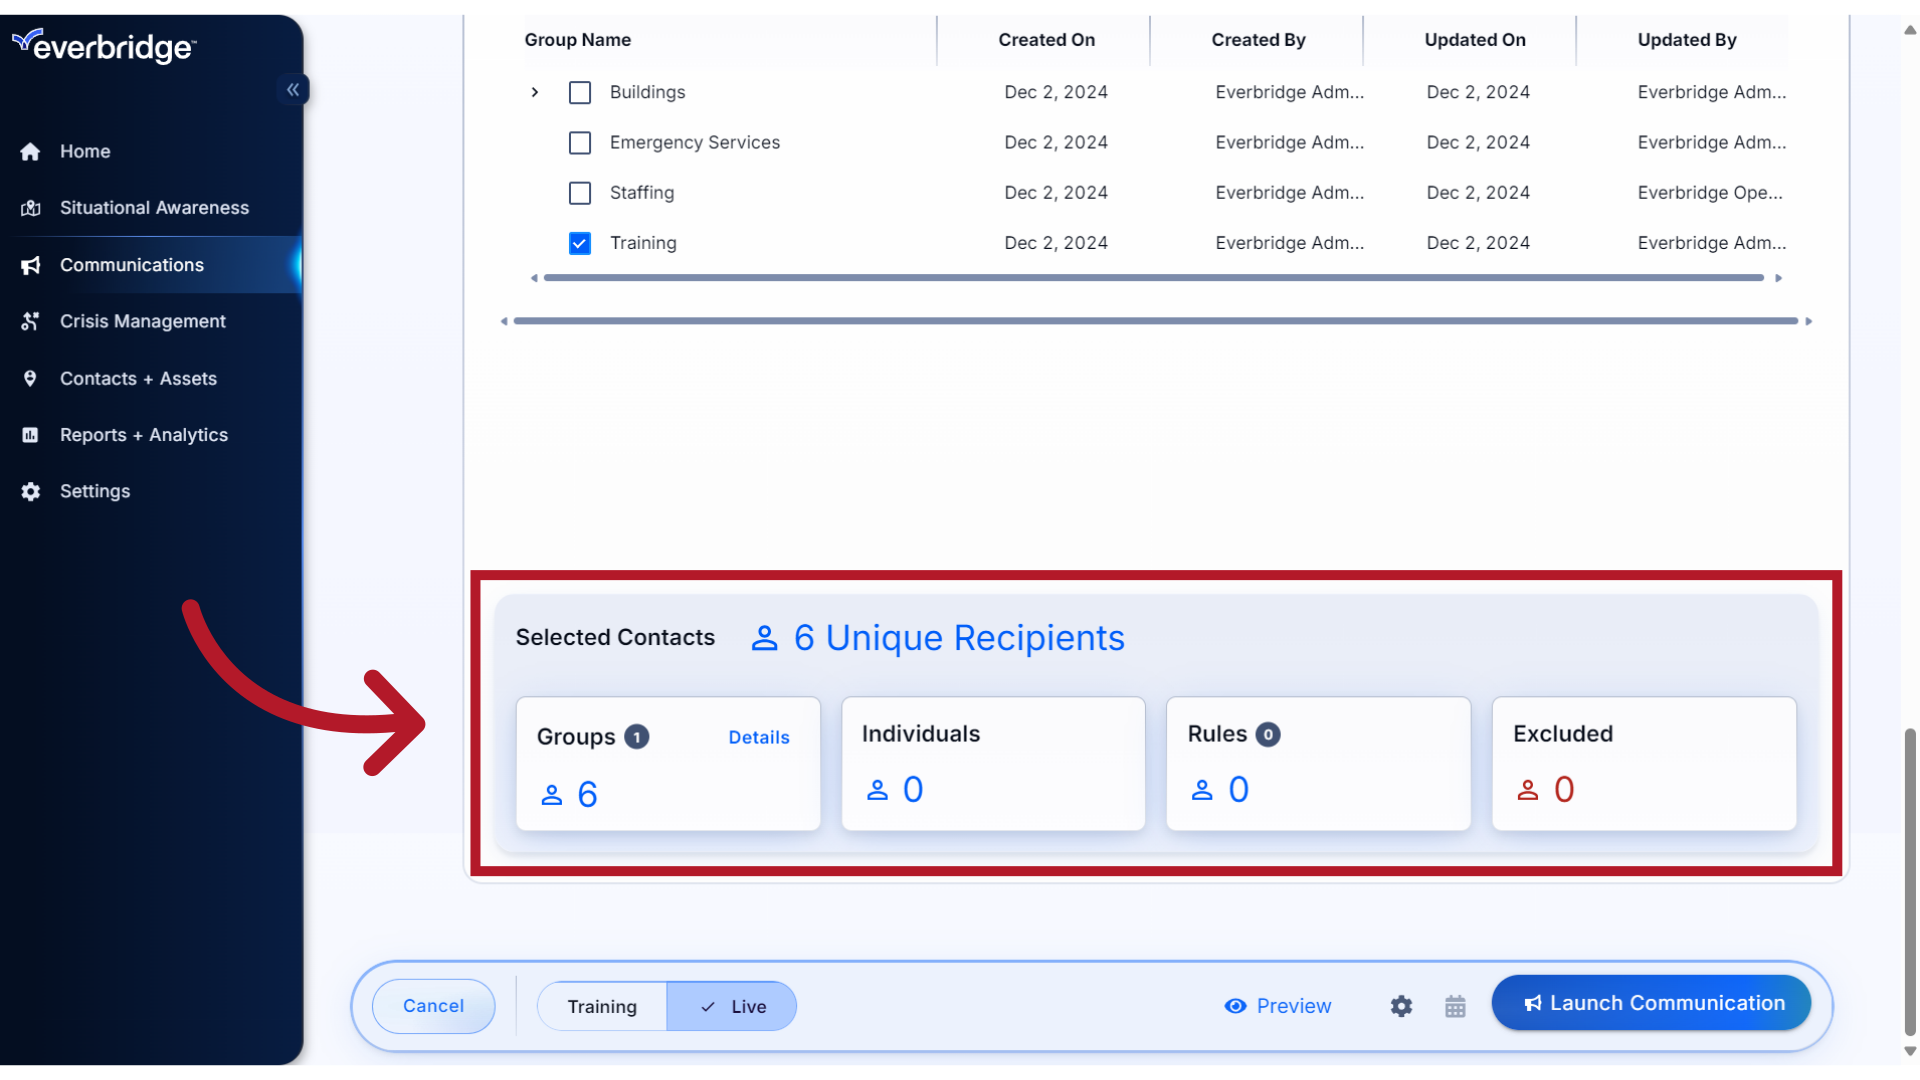Click the Launch Communication button
1920x1080 pixels.
1651,1003
